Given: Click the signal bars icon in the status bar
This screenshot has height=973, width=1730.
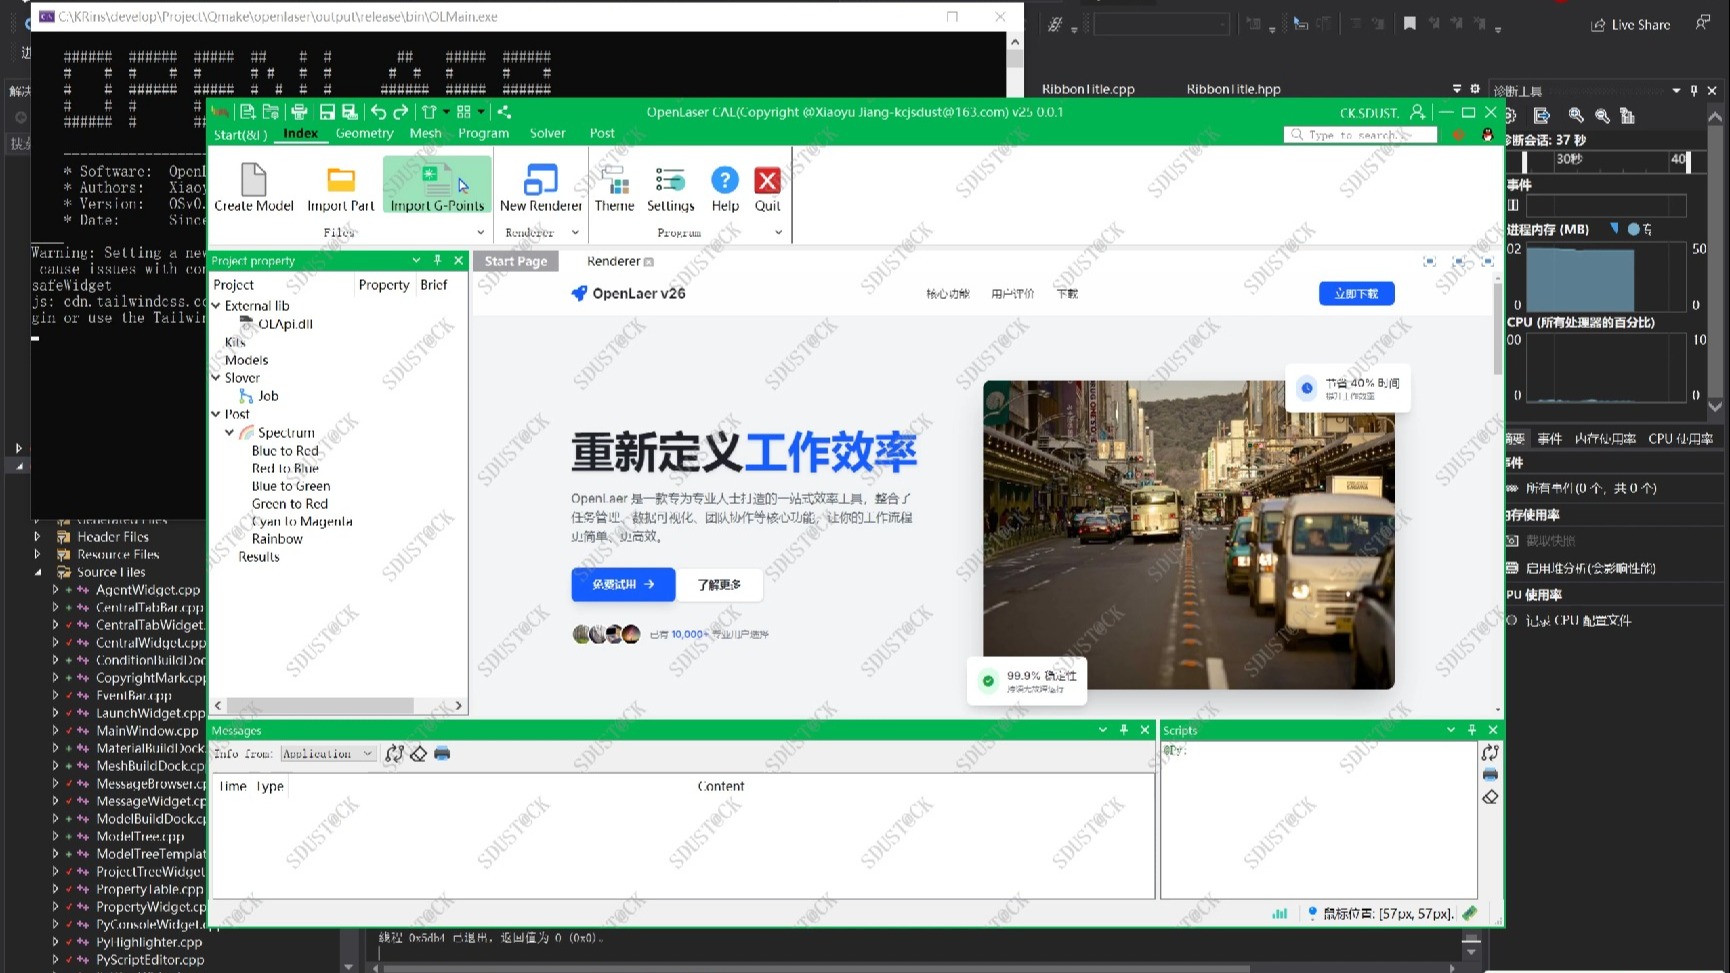Looking at the screenshot, I should click(1280, 913).
